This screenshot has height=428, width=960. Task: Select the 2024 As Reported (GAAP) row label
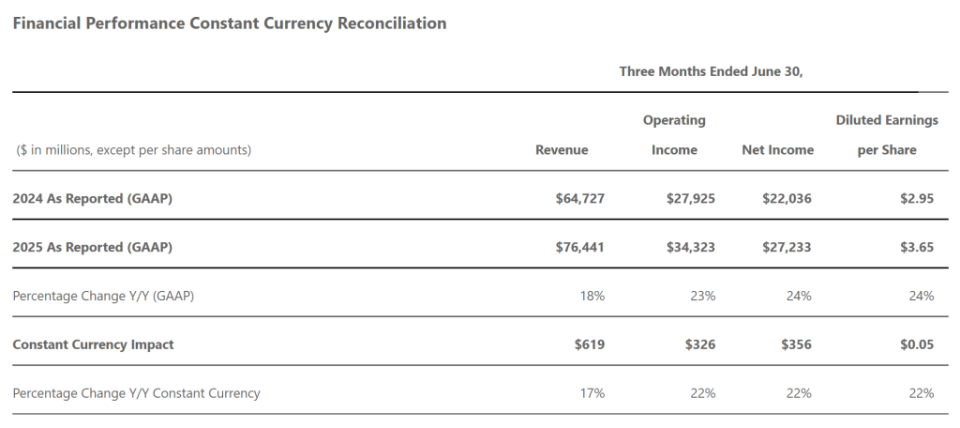pyautogui.click(x=92, y=199)
